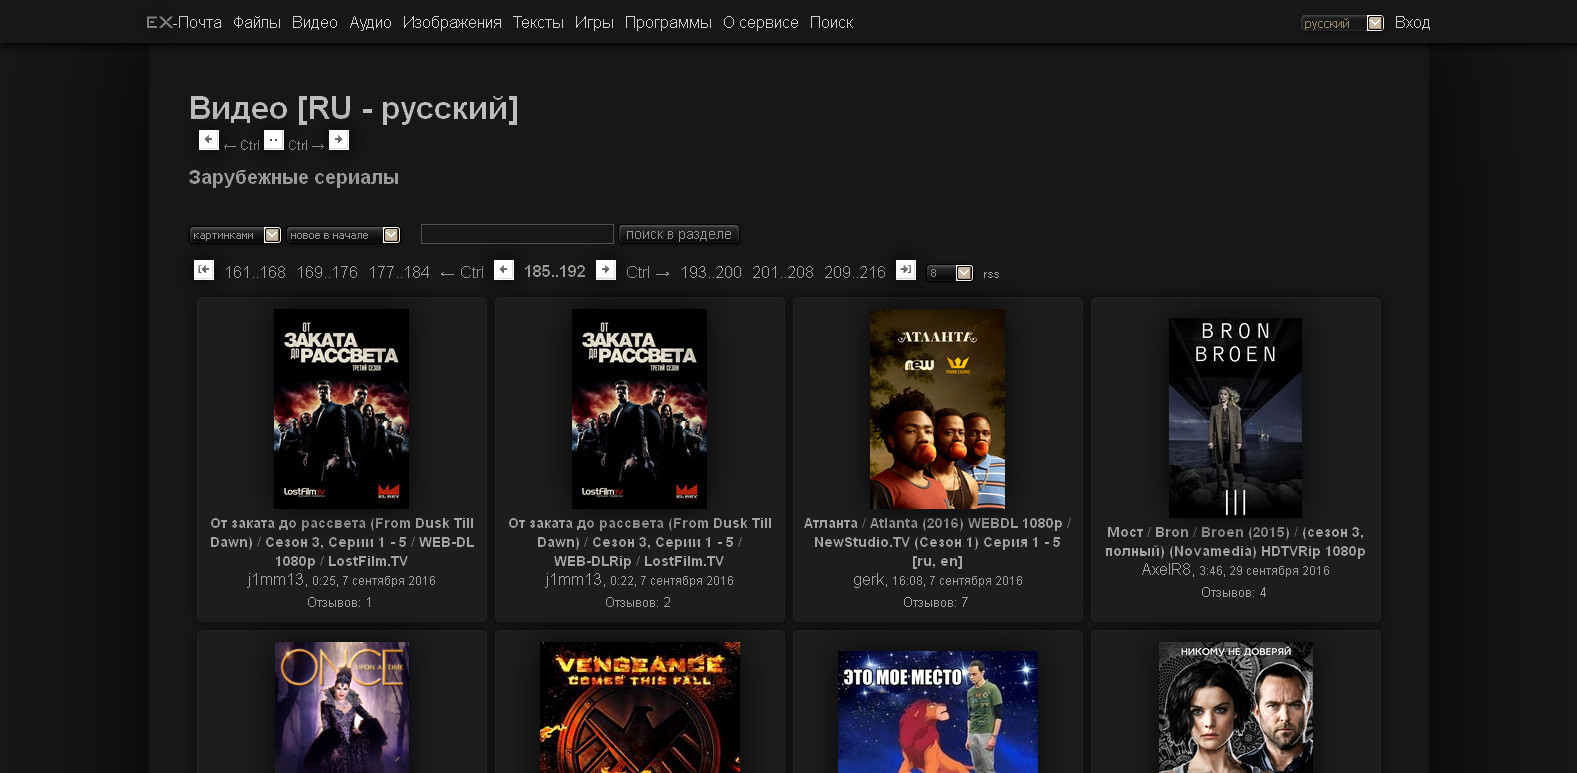Open the новое в начале sort dropdown

click(344, 235)
